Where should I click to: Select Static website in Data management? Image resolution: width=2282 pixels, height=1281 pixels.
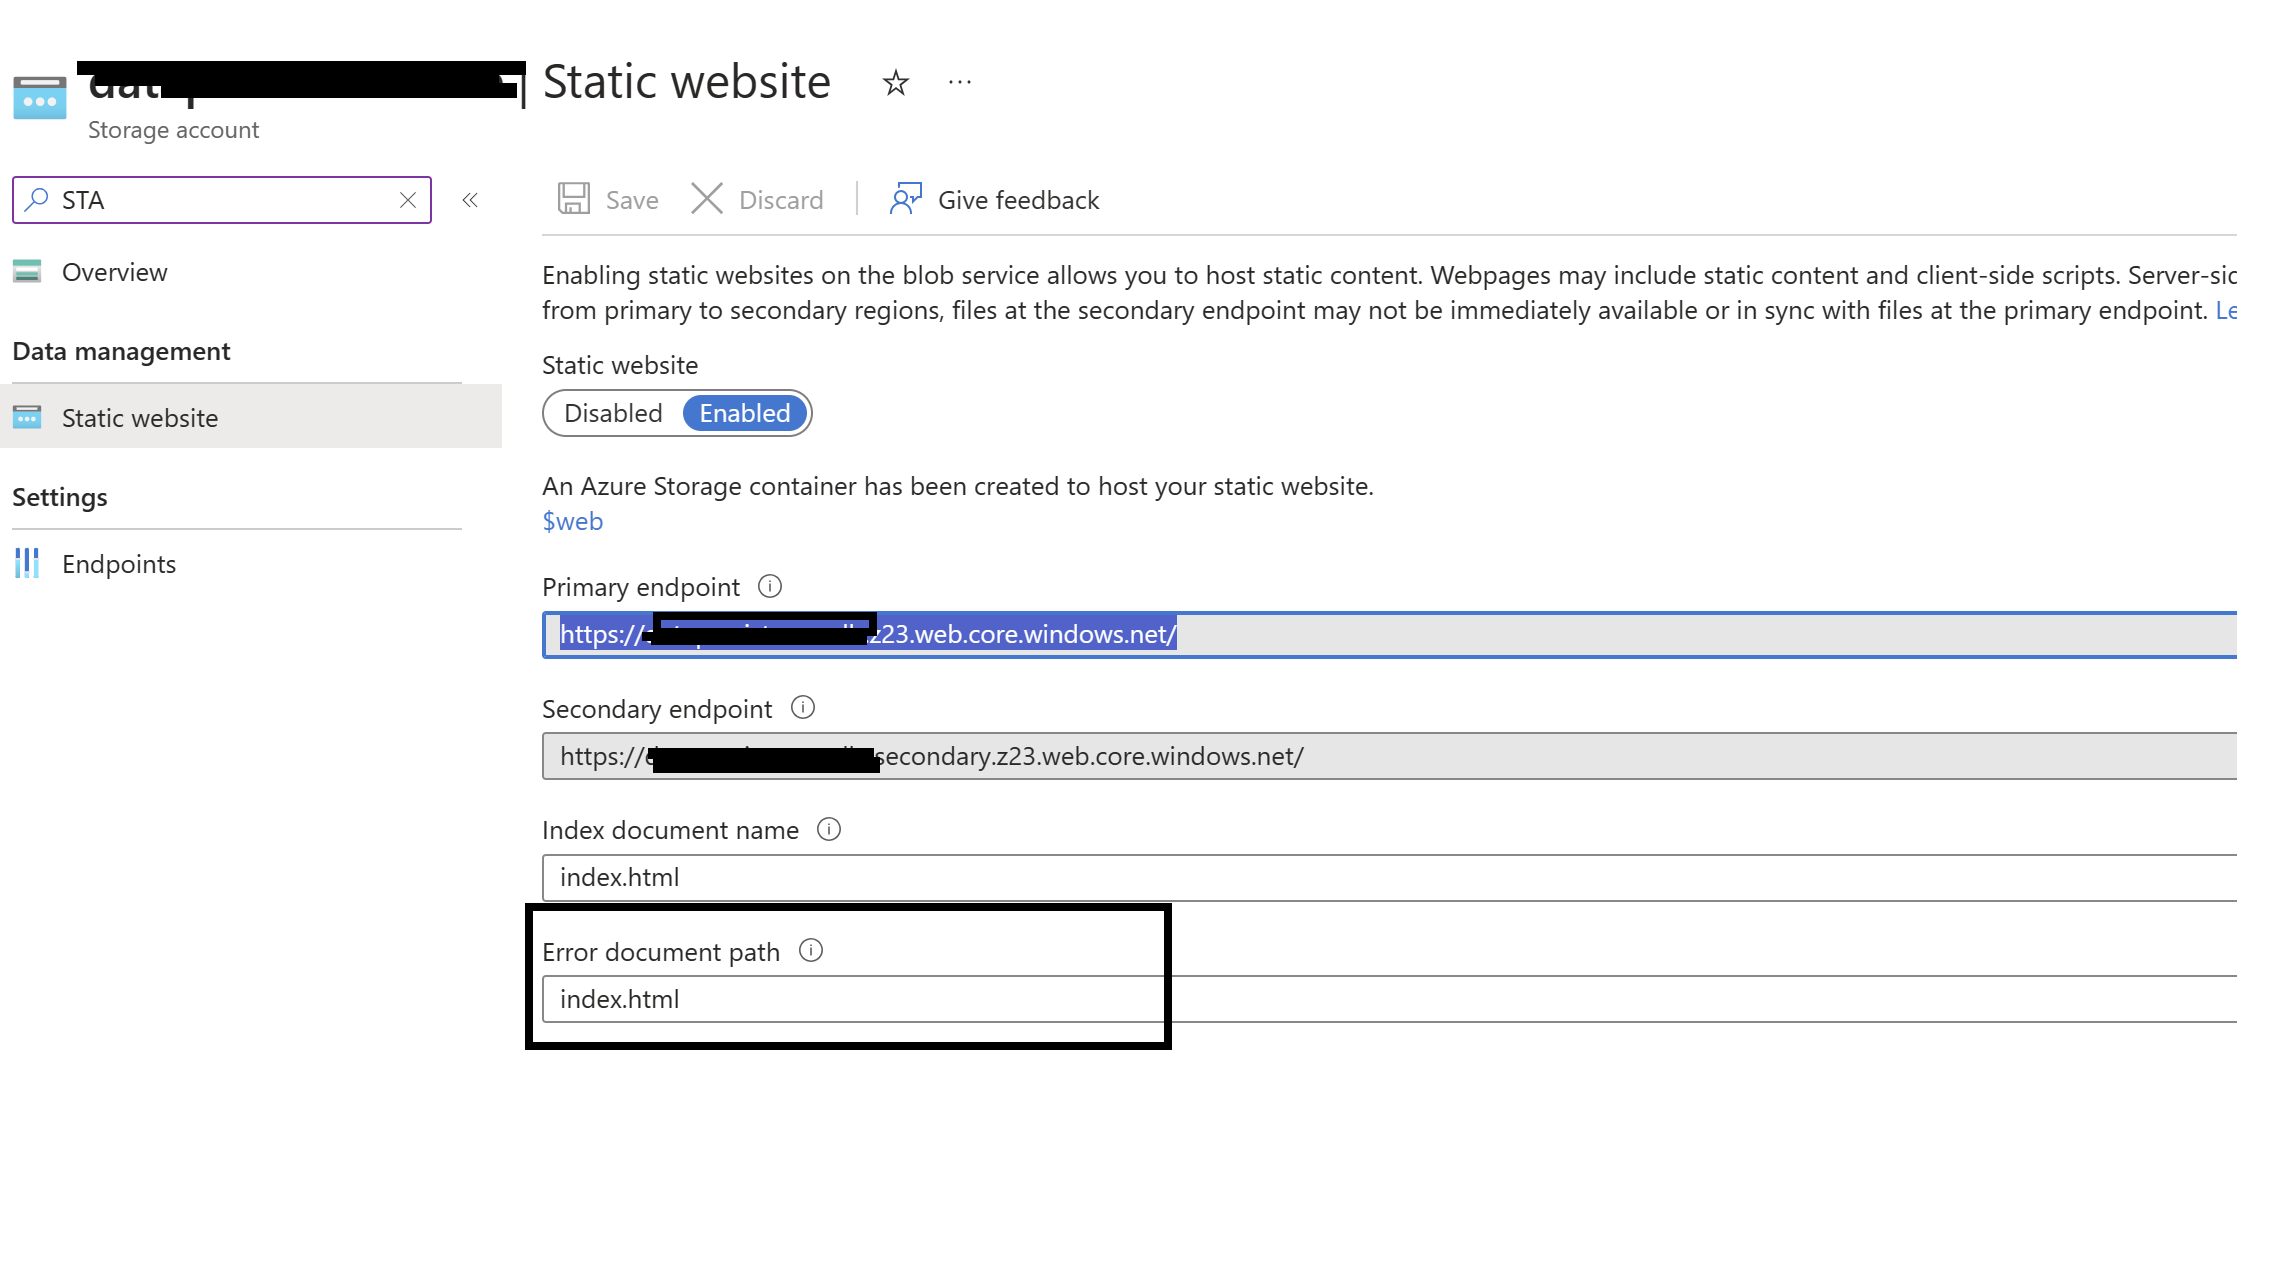(251, 417)
